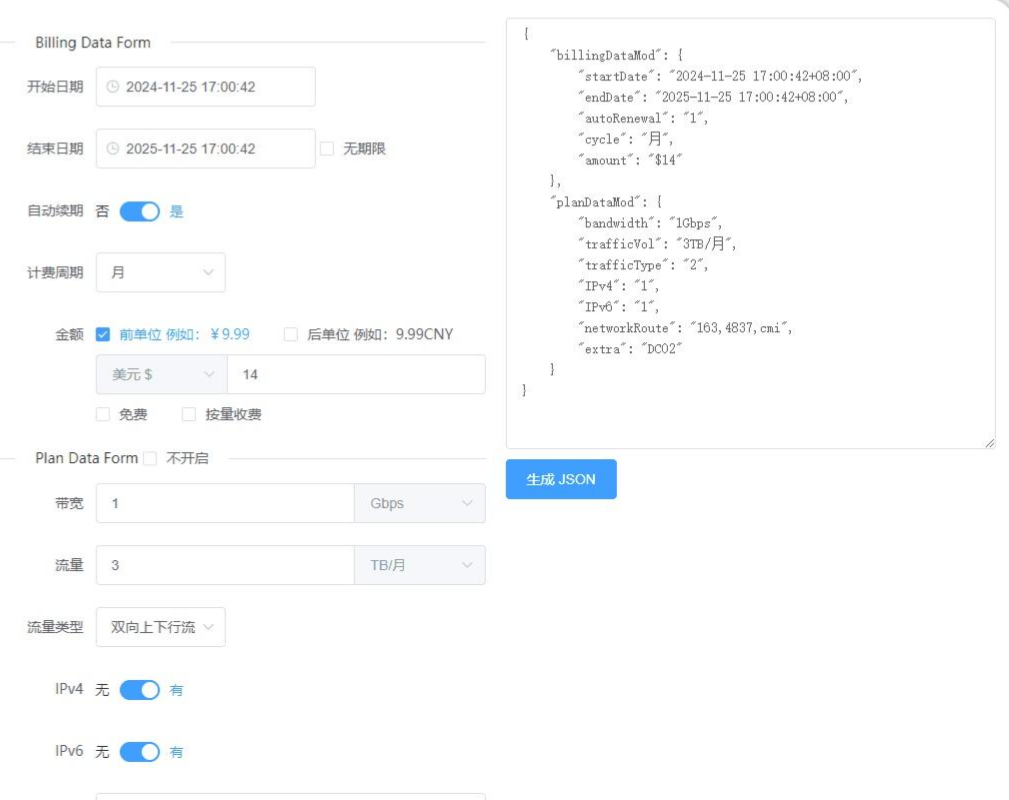Click the clock icon in 开始日期 field

click(113, 87)
